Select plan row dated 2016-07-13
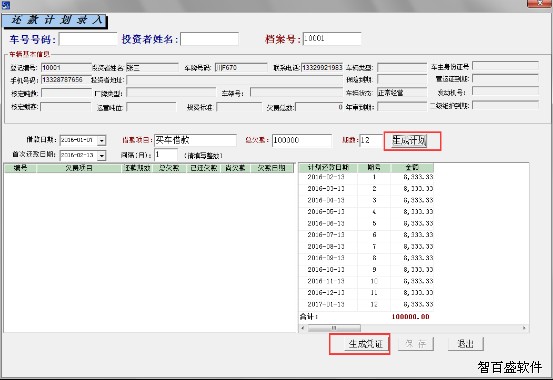The height and width of the screenshot is (380, 553). click(366, 235)
